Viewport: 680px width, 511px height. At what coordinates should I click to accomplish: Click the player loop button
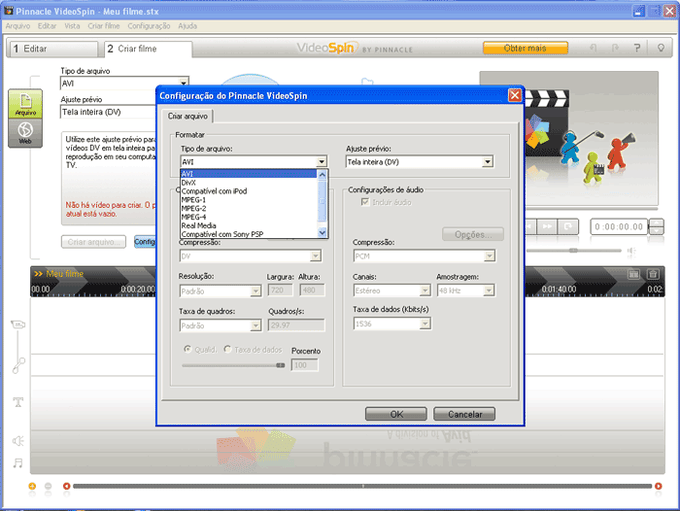pos(568,226)
